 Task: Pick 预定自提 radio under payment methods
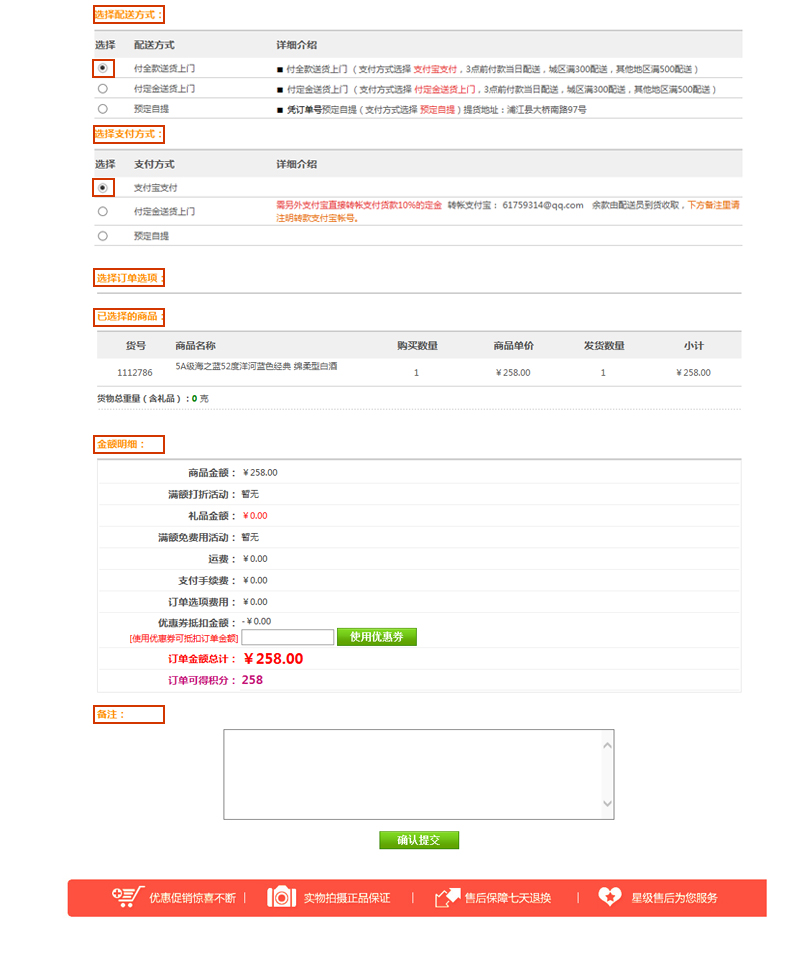coord(102,236)
